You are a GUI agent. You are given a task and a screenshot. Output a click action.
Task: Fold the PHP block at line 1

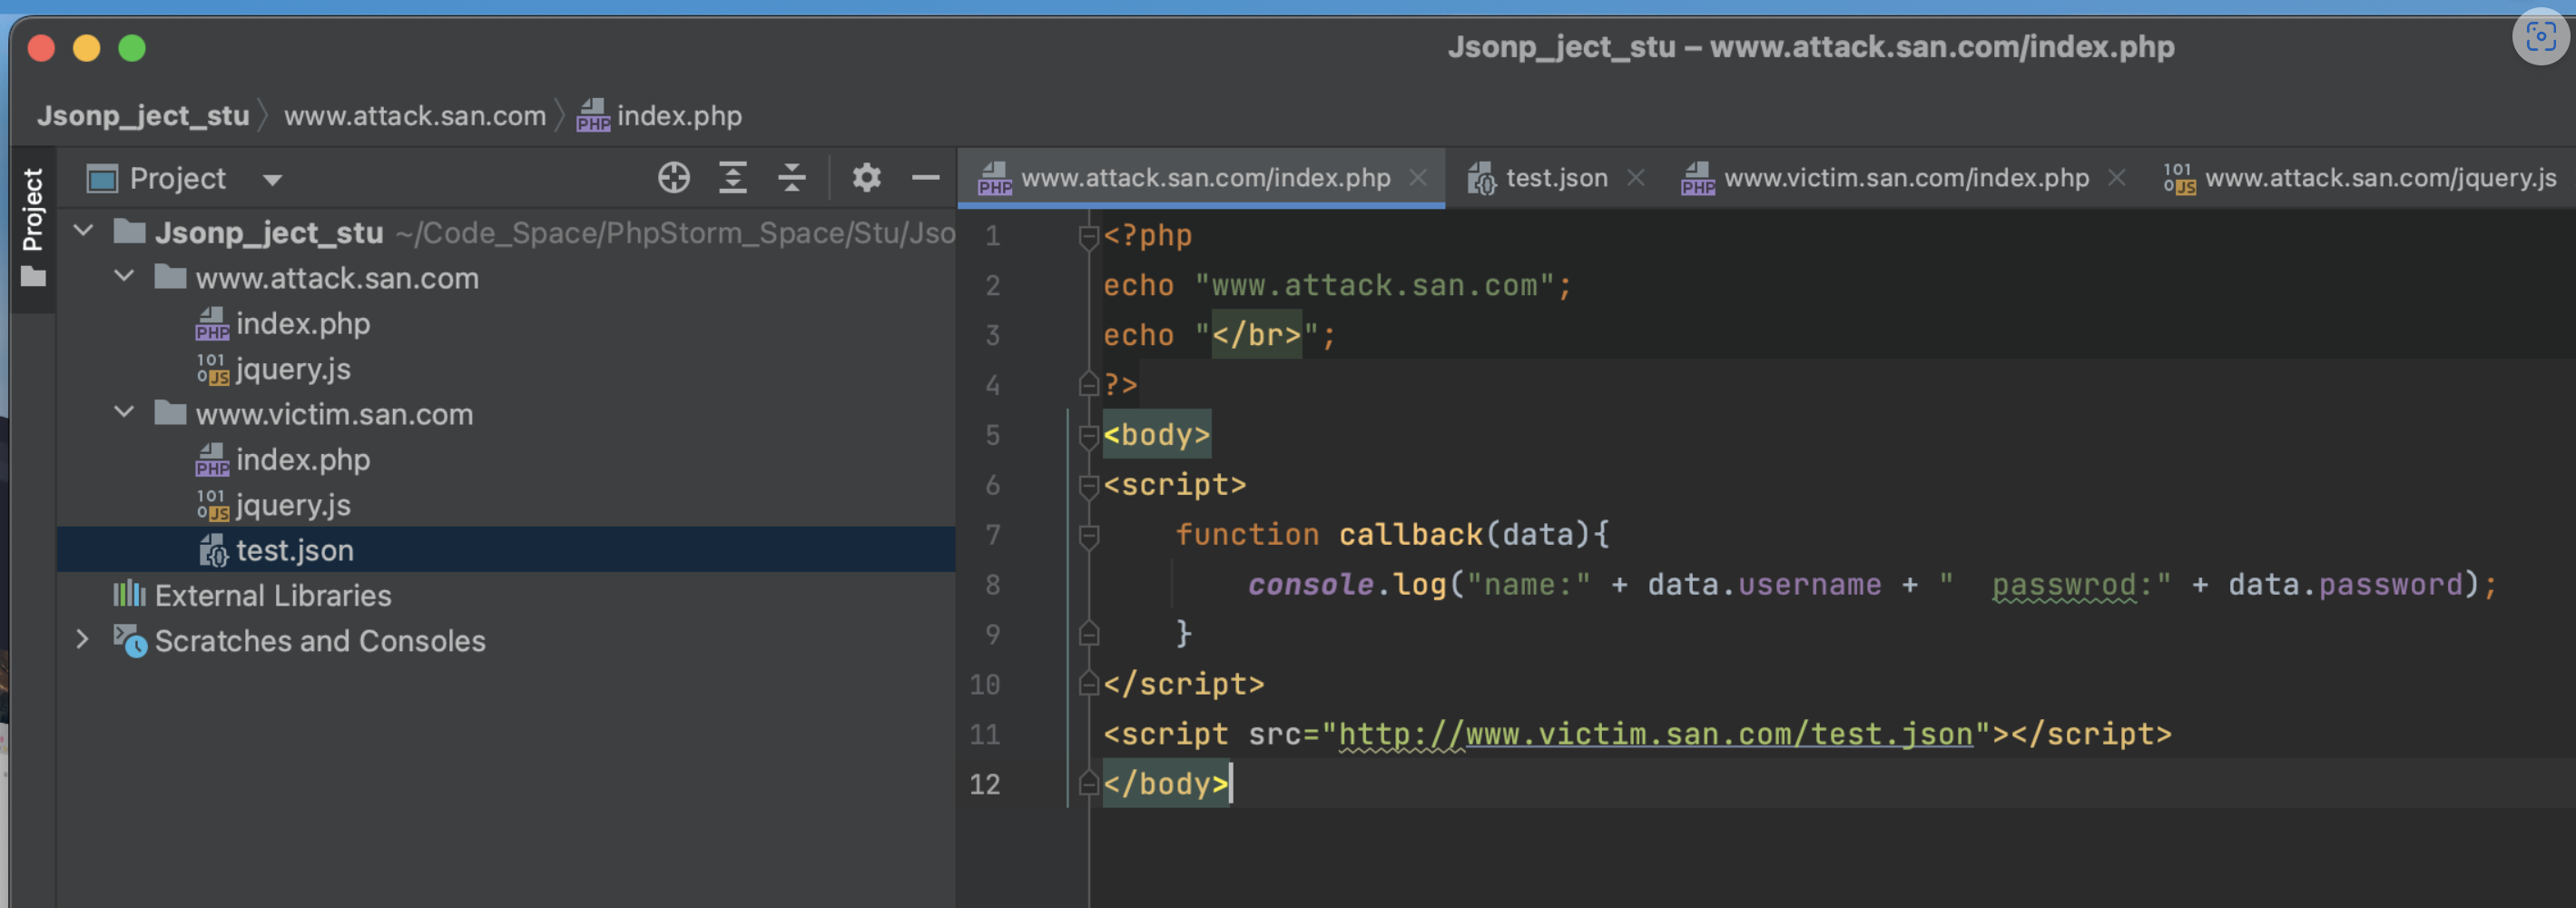[1089, 236]
